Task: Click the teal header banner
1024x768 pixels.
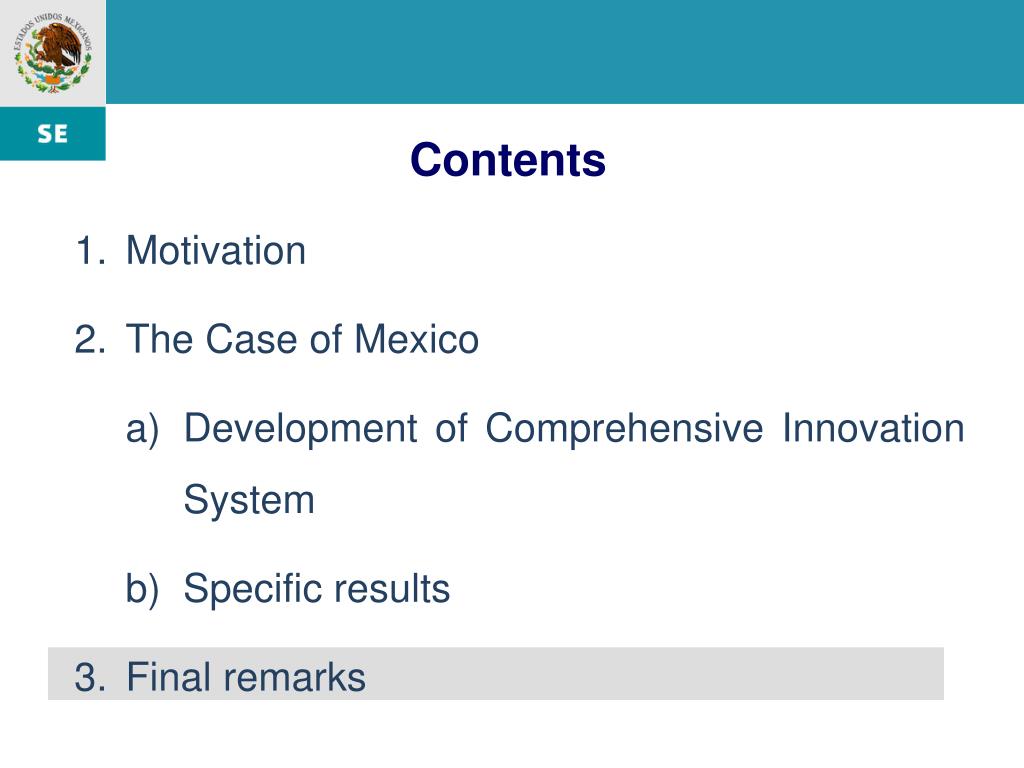Action: click(565, 52)
